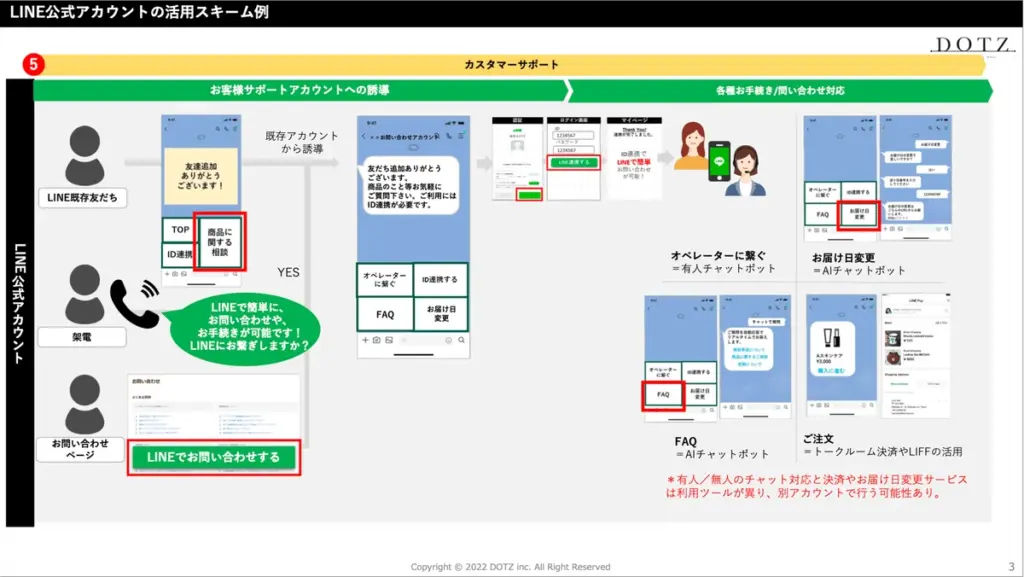The image size is (1024, 577).
Task: Click the green LINEでお問い合わせする button
Action: click(214, 457)
